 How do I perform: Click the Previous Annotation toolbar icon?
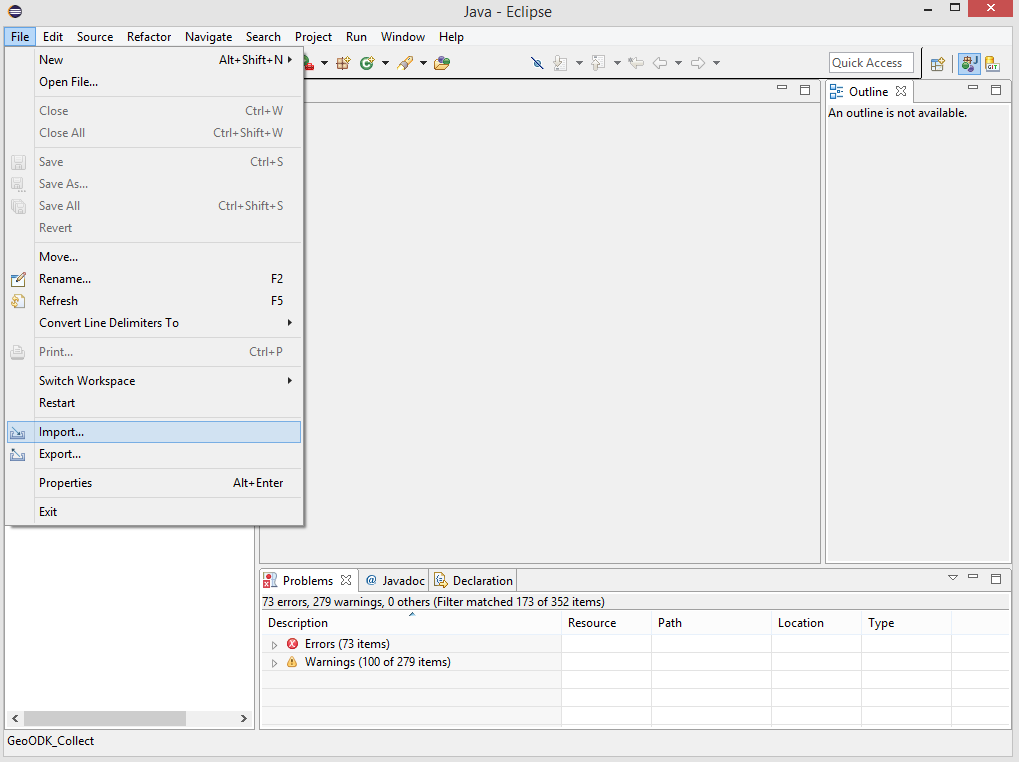point(599,63)
